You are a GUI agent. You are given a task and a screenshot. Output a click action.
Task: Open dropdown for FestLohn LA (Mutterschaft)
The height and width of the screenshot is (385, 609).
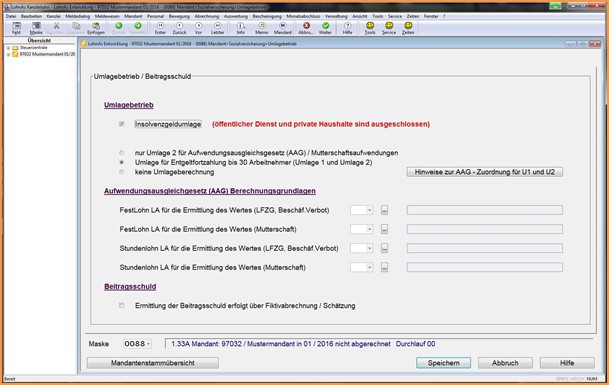click(369, 229)
